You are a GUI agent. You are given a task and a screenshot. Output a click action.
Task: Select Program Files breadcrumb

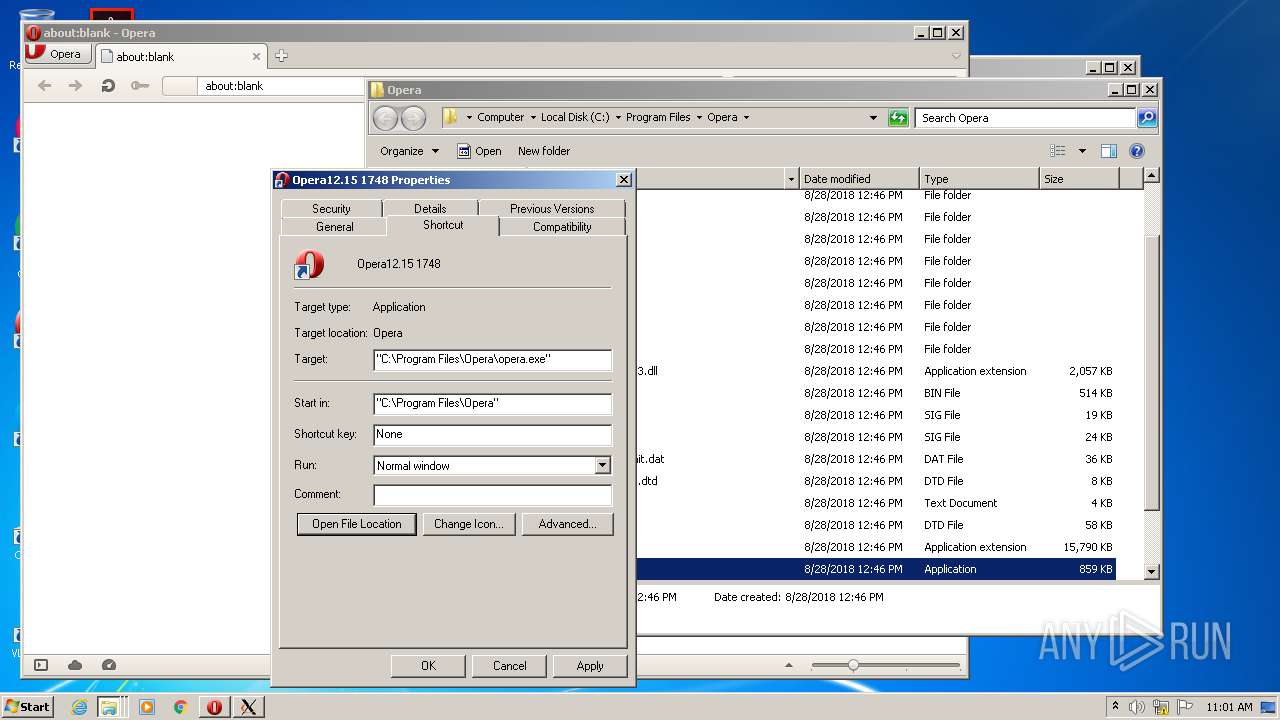tap(658, 117)
